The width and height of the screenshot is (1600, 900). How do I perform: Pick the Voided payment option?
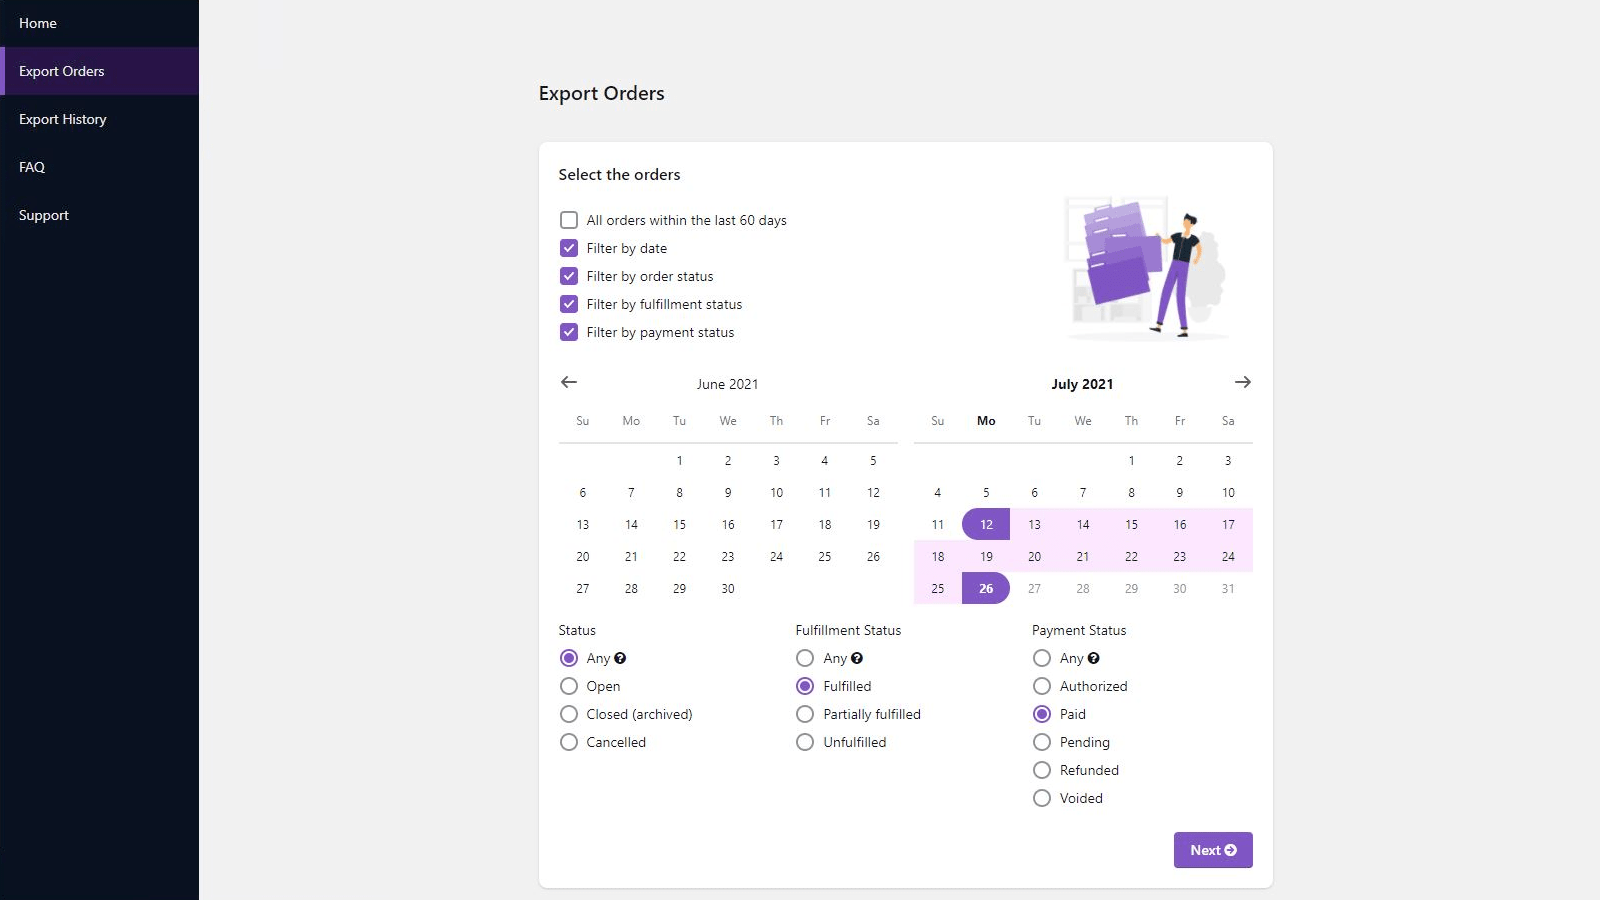coord(1042,798)
